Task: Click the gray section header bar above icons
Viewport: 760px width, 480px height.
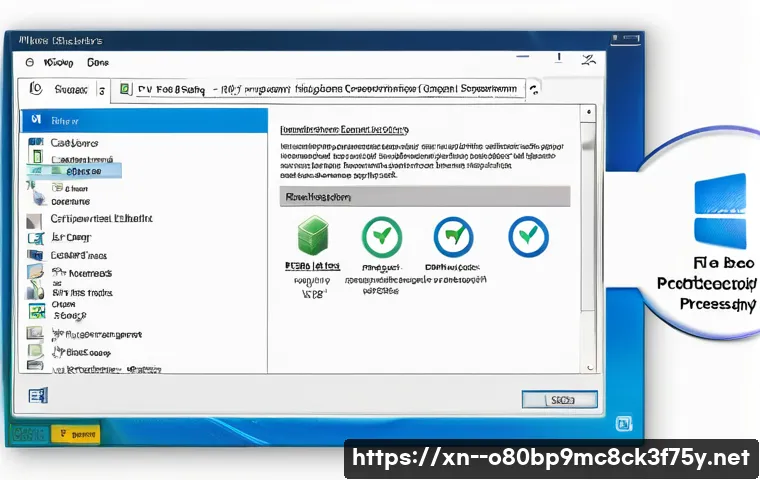Action: click(x=424, y=196)
